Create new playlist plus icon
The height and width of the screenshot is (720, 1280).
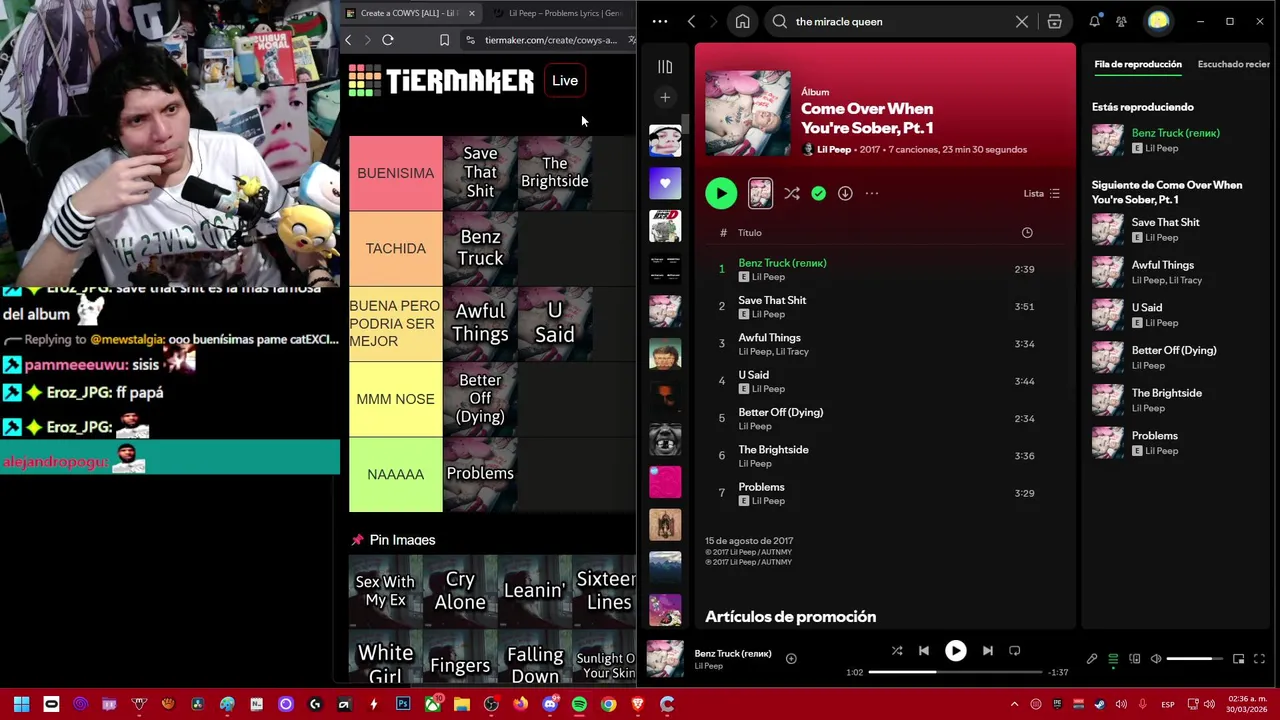click(665, 97)
